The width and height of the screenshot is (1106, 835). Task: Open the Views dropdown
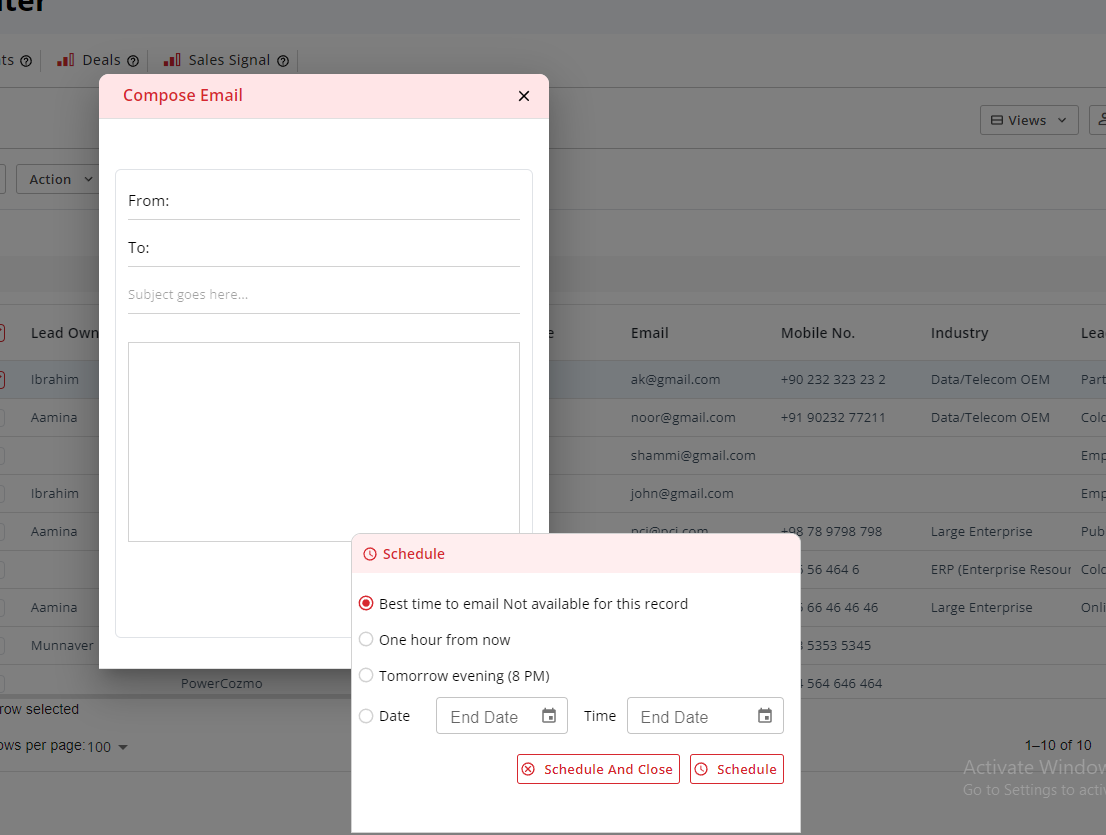click(1029, 120)
